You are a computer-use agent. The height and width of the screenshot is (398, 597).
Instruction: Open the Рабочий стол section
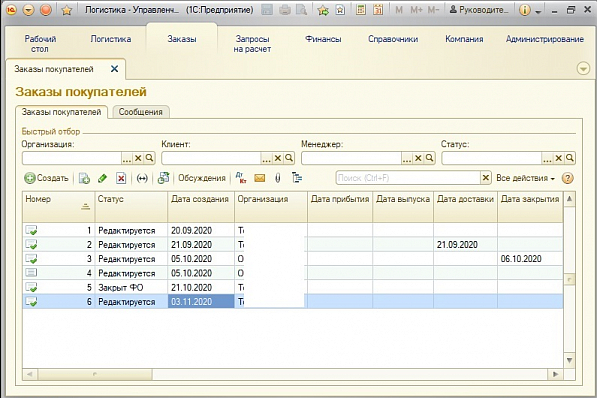40,44
